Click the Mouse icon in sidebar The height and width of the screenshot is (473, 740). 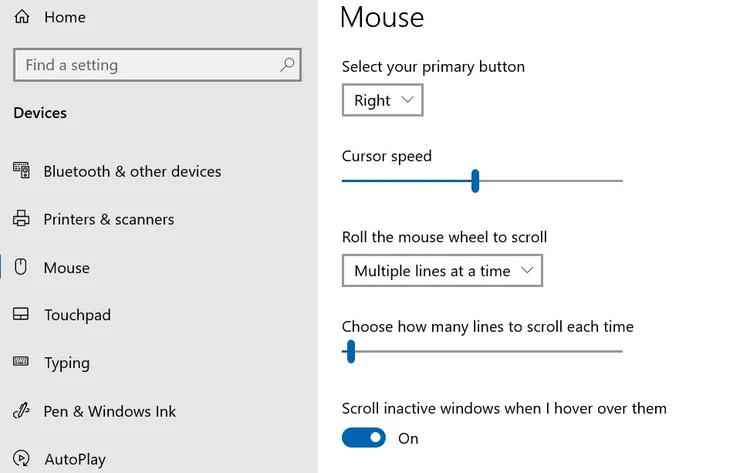[x=22, y=267]
